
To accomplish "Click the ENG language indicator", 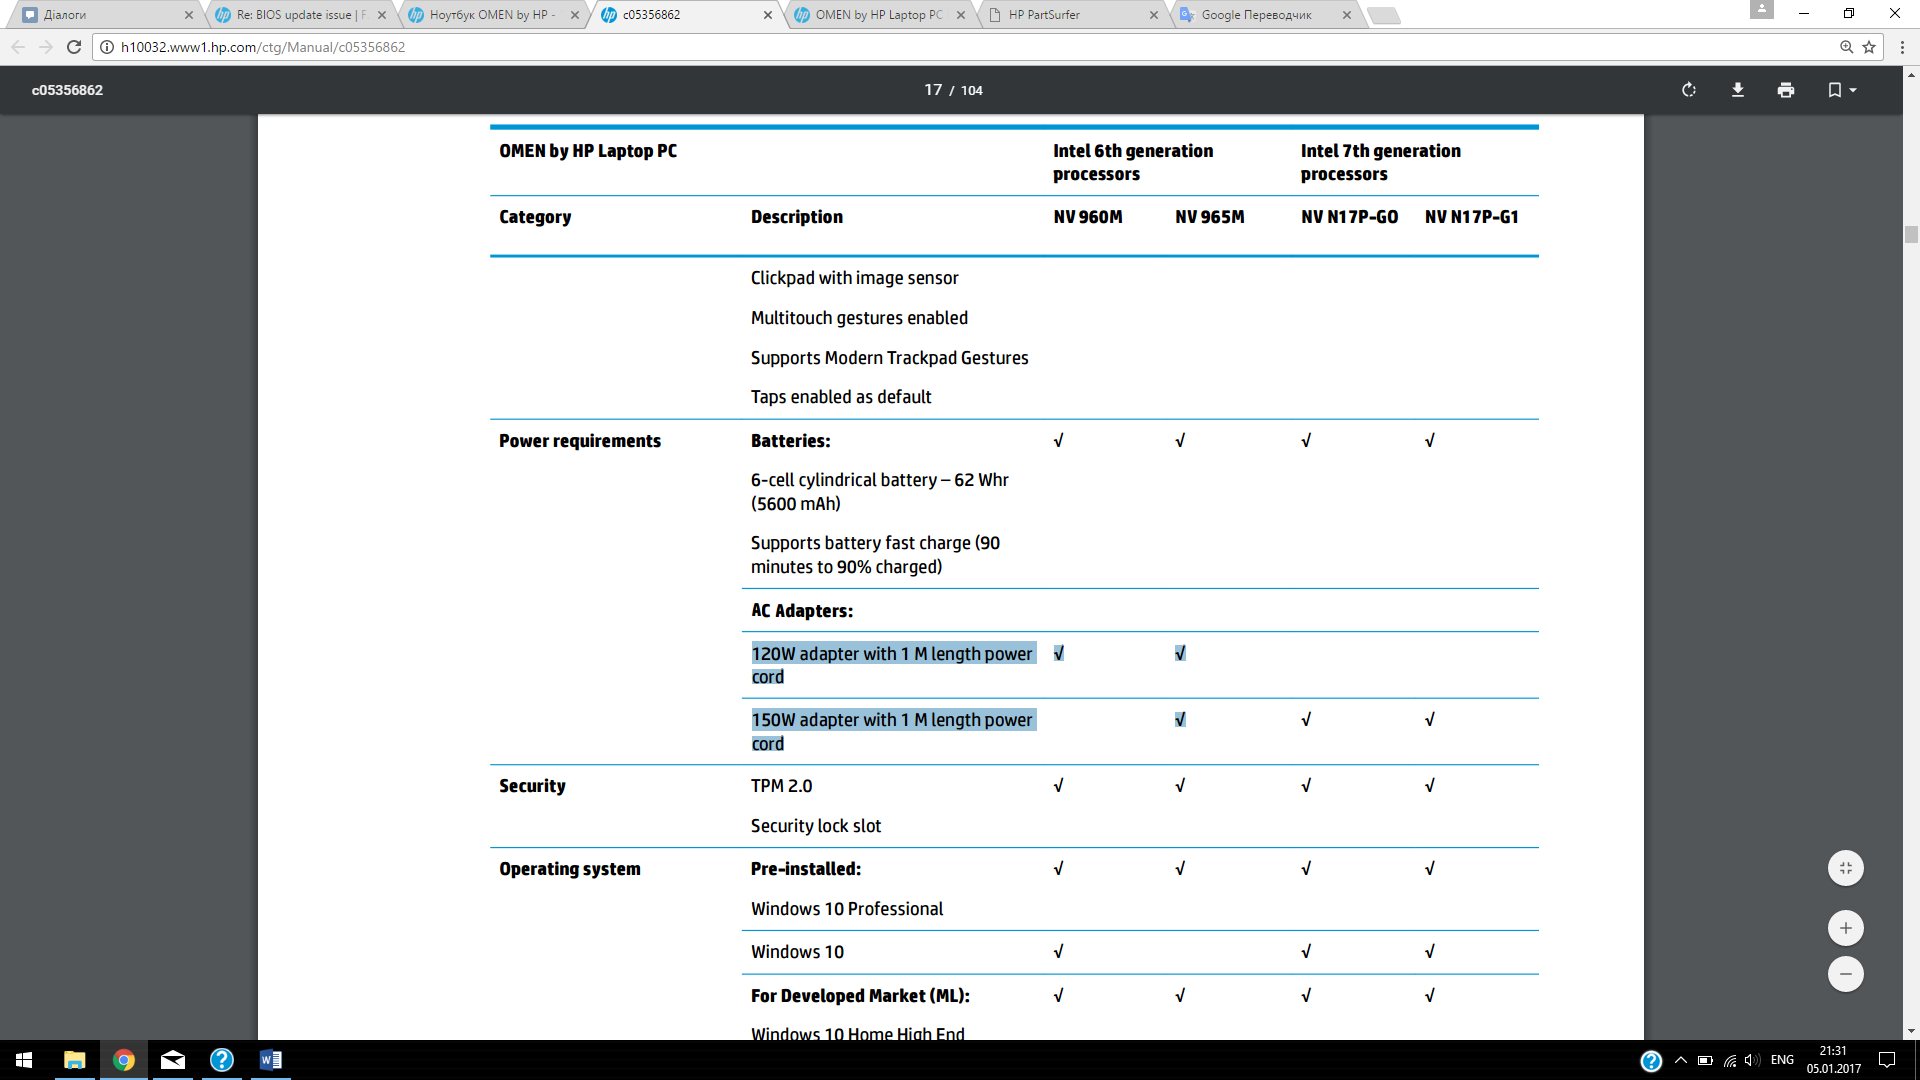I will pos(1782,1060).
